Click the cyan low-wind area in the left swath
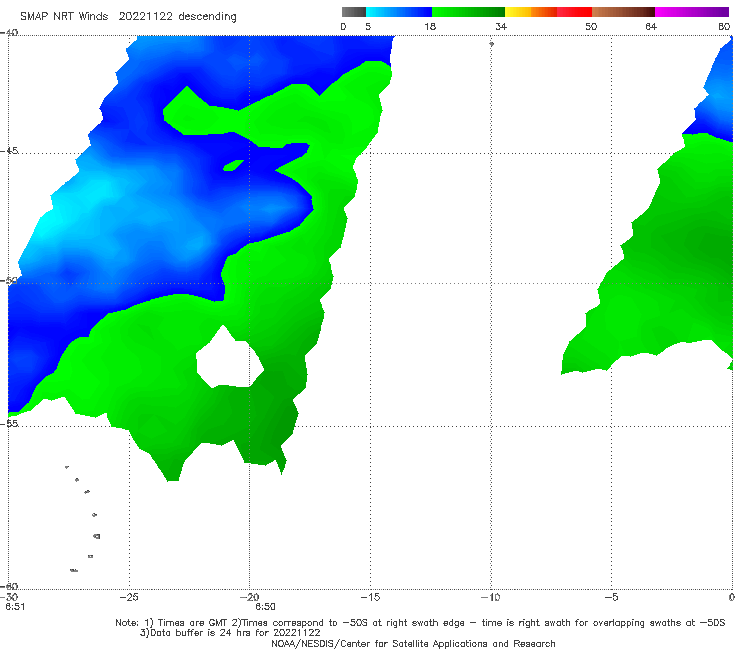Viewport: 740px width, 650px height. [52, 222]
